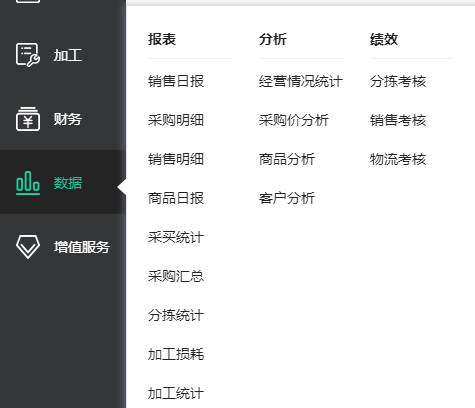The image size is (475, 408).
Task: Open 客户分析 page
Action: [x=287, y=198]
